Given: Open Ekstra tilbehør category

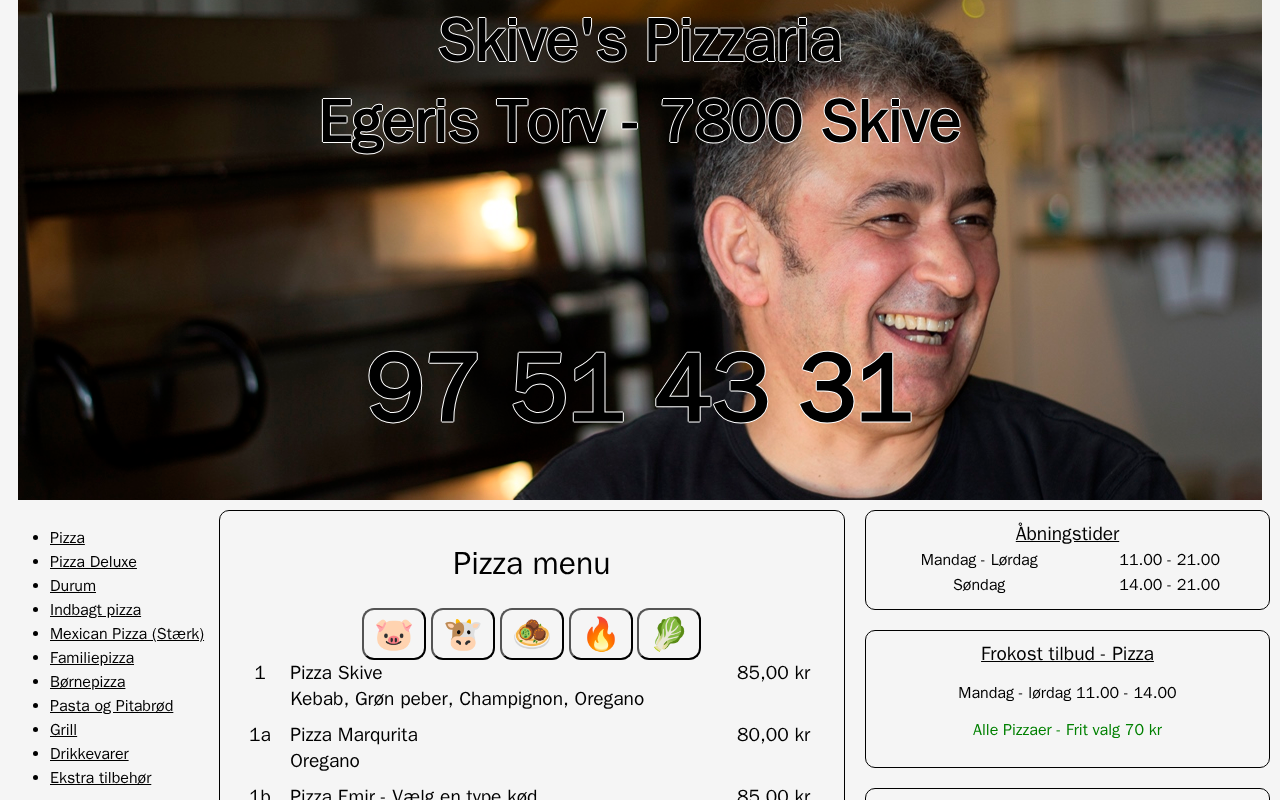Looking at the screenshot, I should point(101,778).
